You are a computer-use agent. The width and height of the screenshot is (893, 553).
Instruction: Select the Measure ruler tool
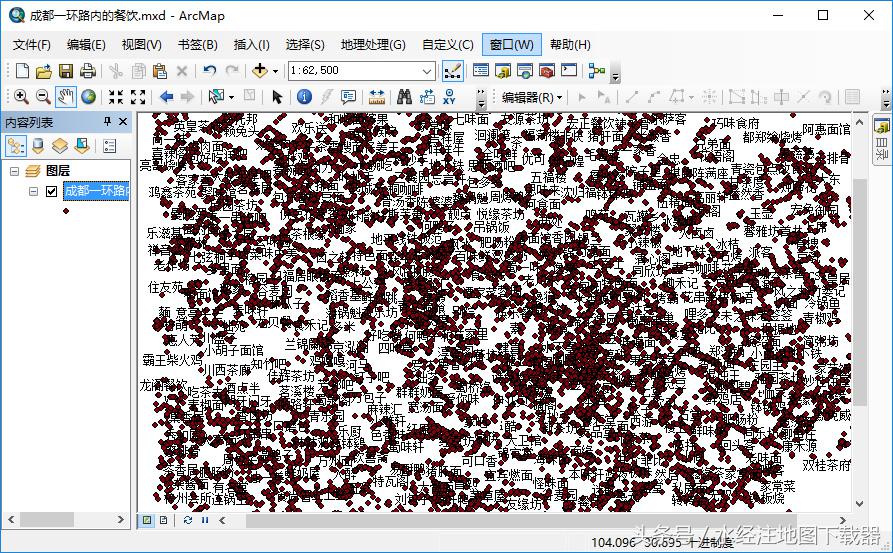pyautogui.click(x=377, y=97)
